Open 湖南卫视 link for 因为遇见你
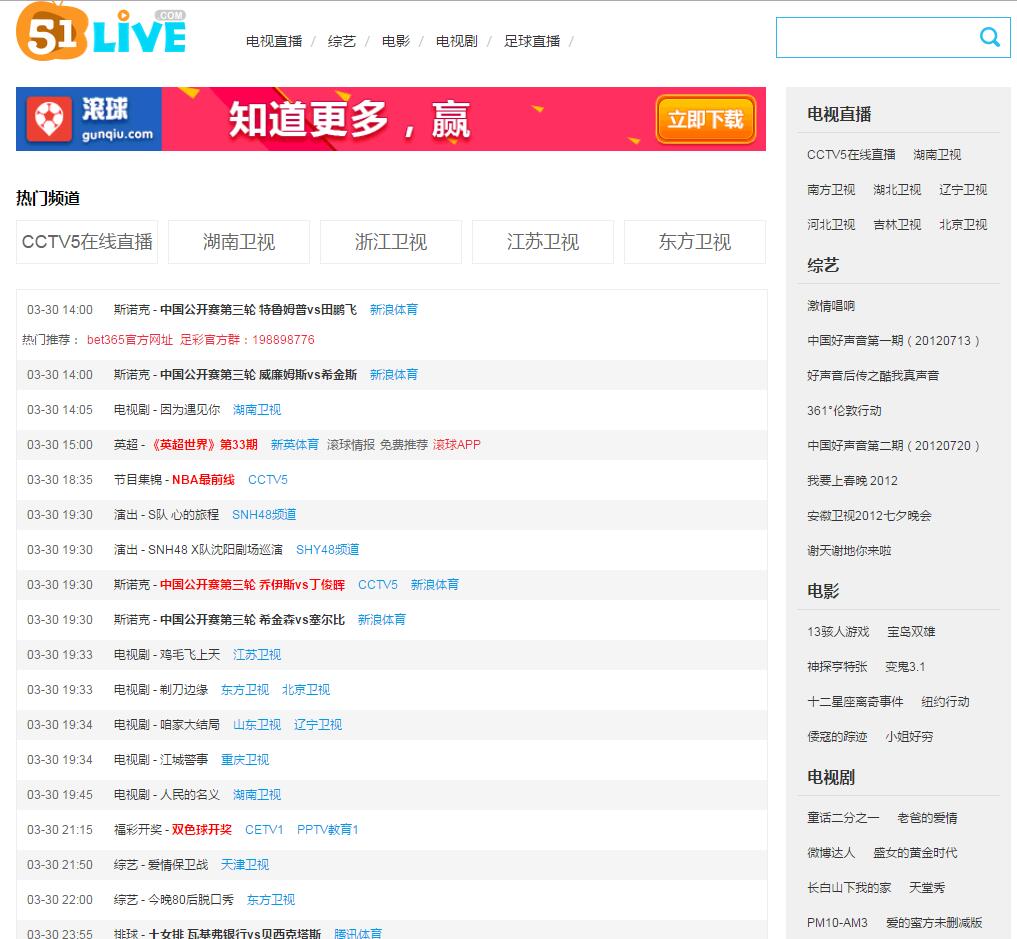 257,410
